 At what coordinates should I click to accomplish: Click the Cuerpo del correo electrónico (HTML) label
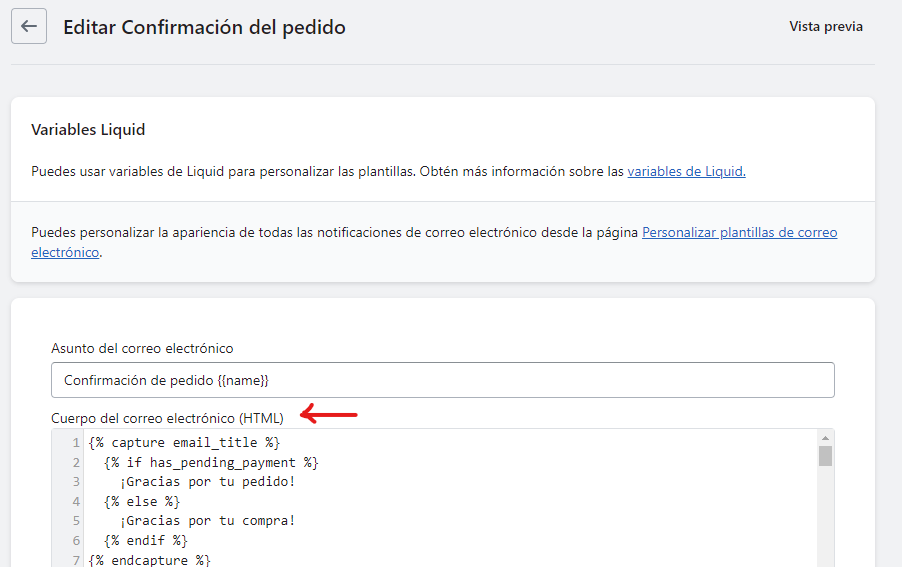point(167,417)
